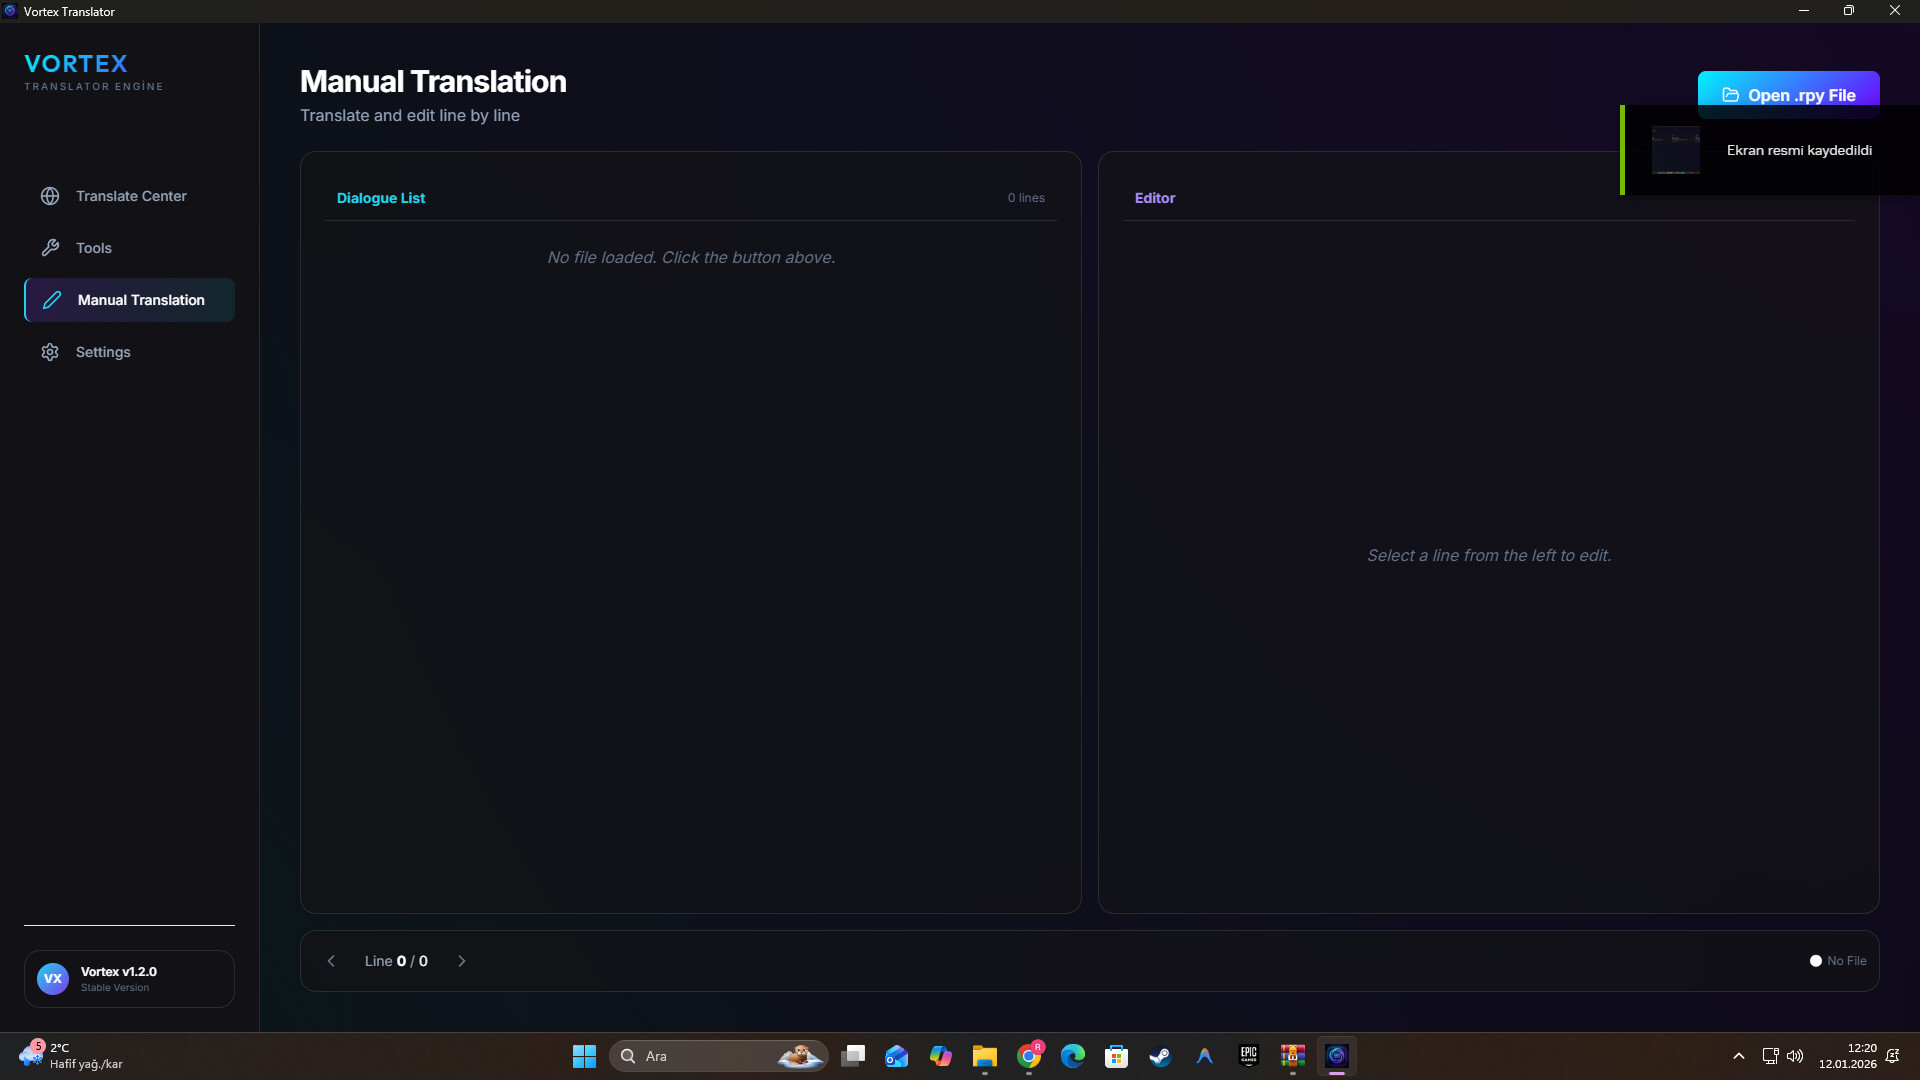Switch to Google Chrome in the taskbar
Image resolution: width=1920 pixels, height=1080 pixels.
(1029, 1056)
